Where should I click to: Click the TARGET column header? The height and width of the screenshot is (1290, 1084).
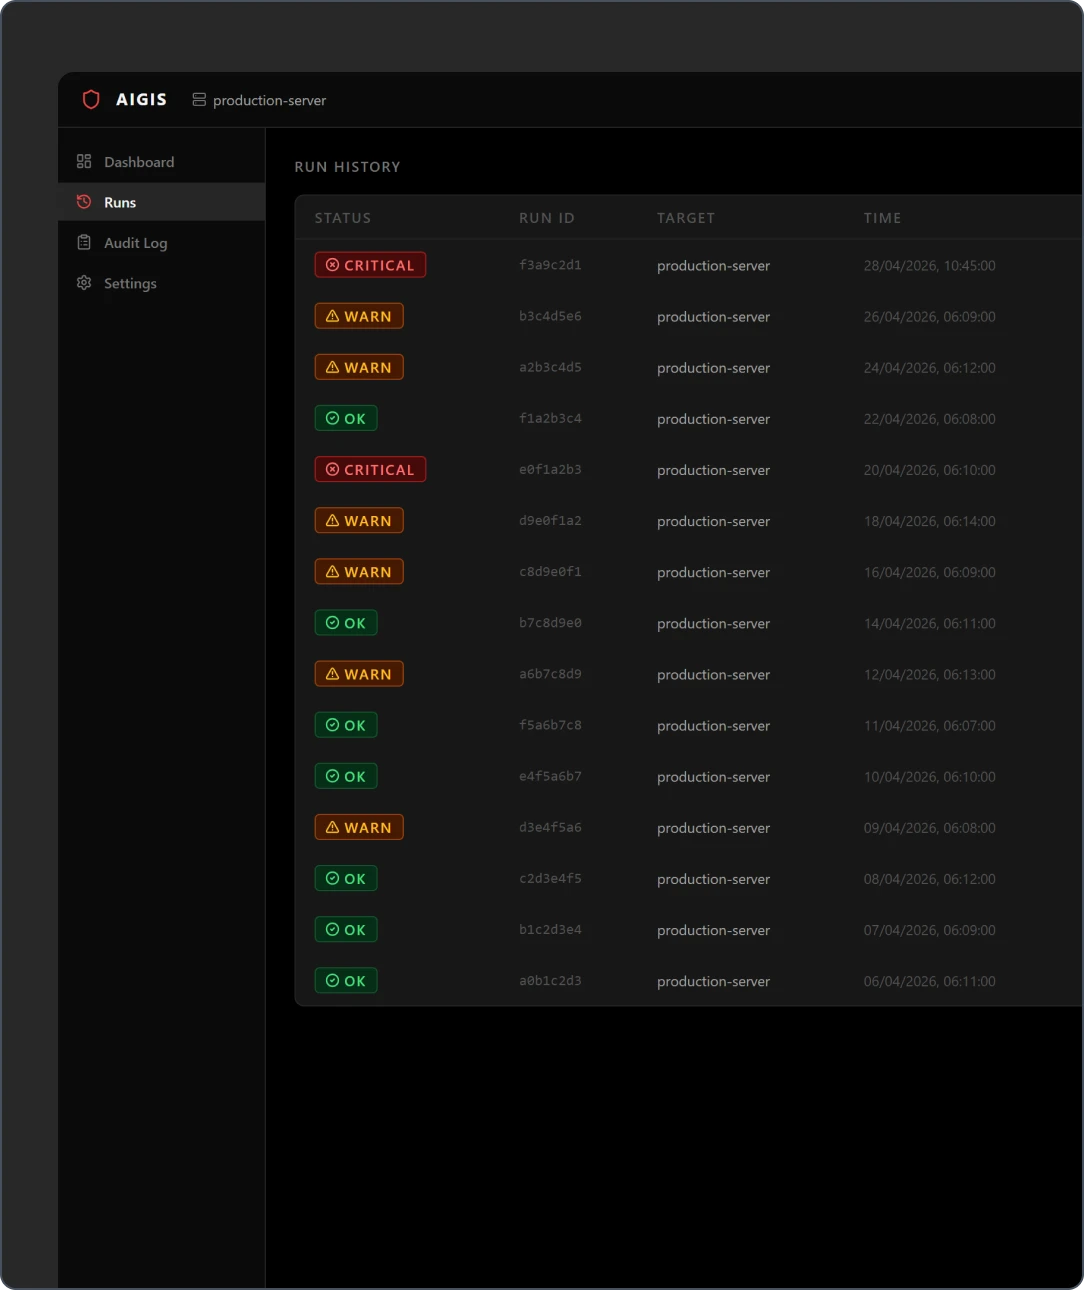coord(686,218)
